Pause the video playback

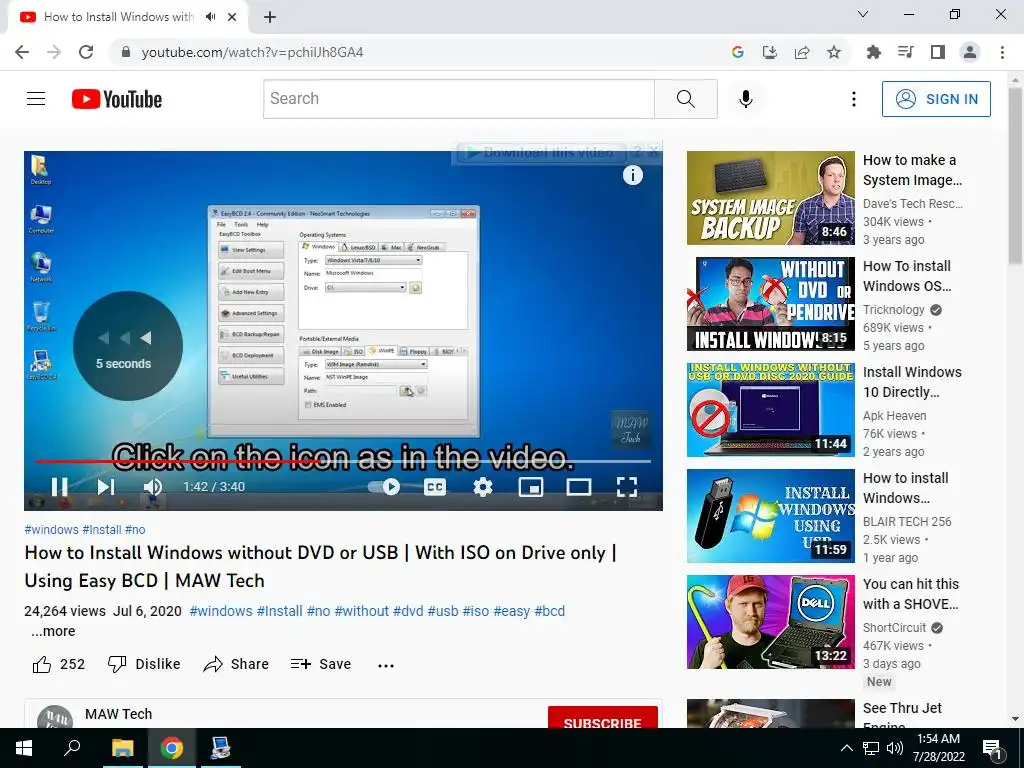pos(59,487)
